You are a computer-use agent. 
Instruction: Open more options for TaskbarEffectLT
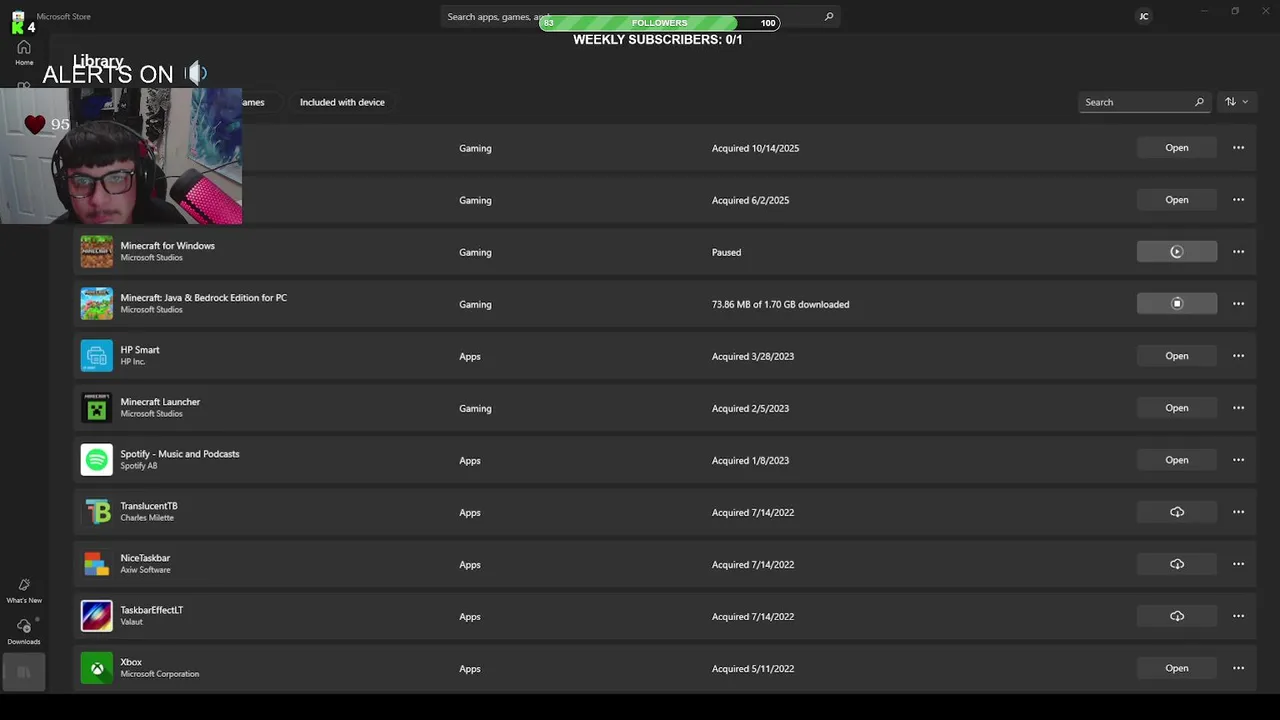click(x=1238, y=616)
